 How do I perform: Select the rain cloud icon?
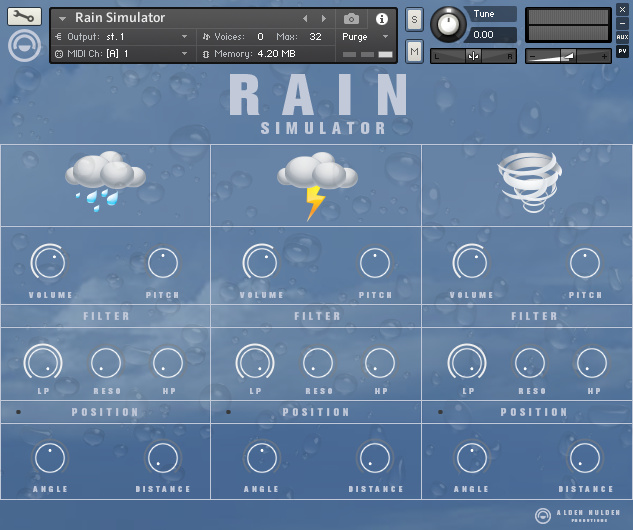pyautogui.click(x=105, y=181)
